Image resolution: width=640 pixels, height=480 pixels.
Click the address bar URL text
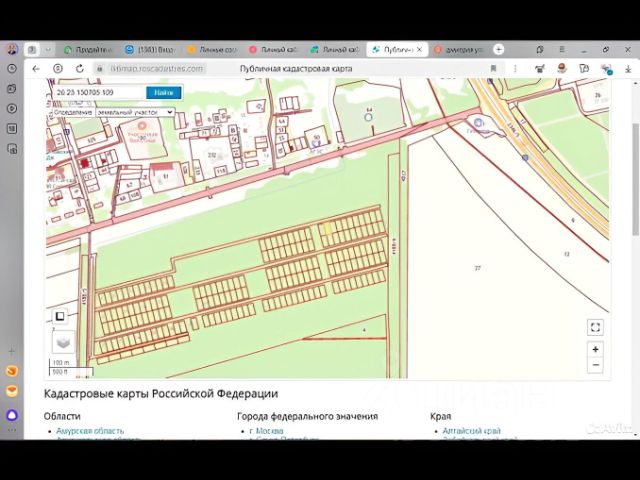click(x=157, y=69)
